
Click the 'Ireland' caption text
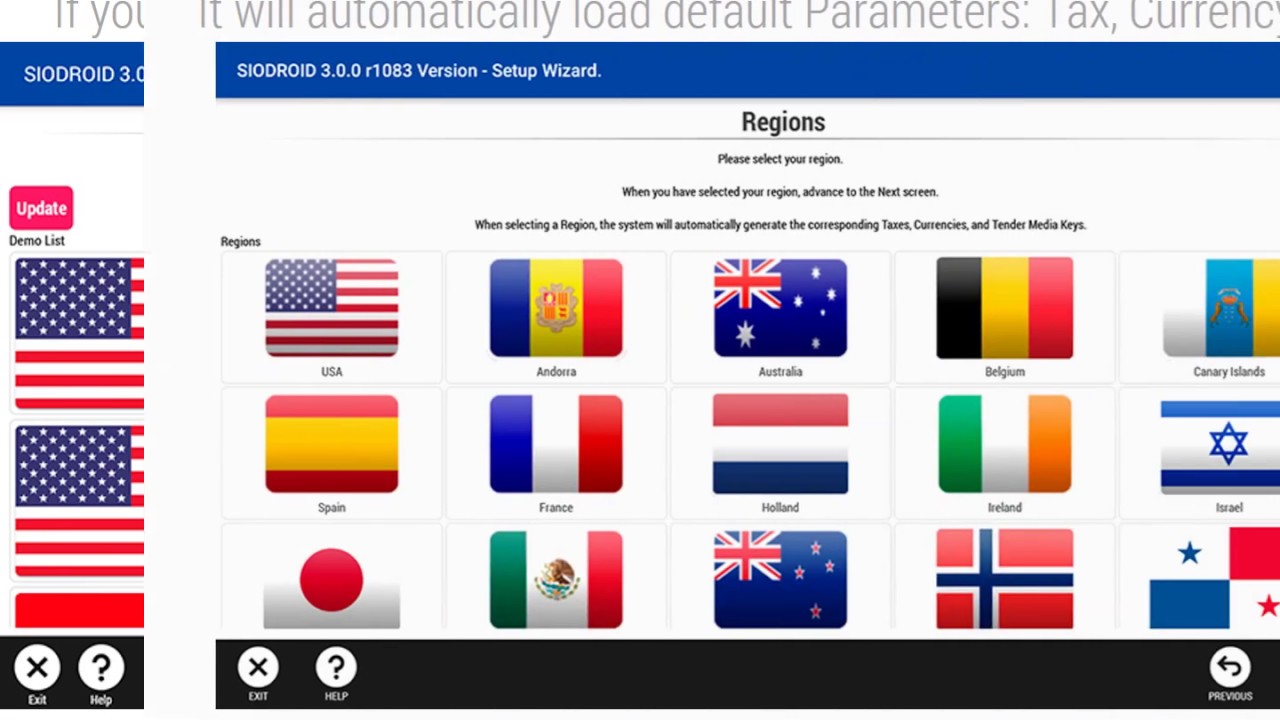pos(1004,508)
